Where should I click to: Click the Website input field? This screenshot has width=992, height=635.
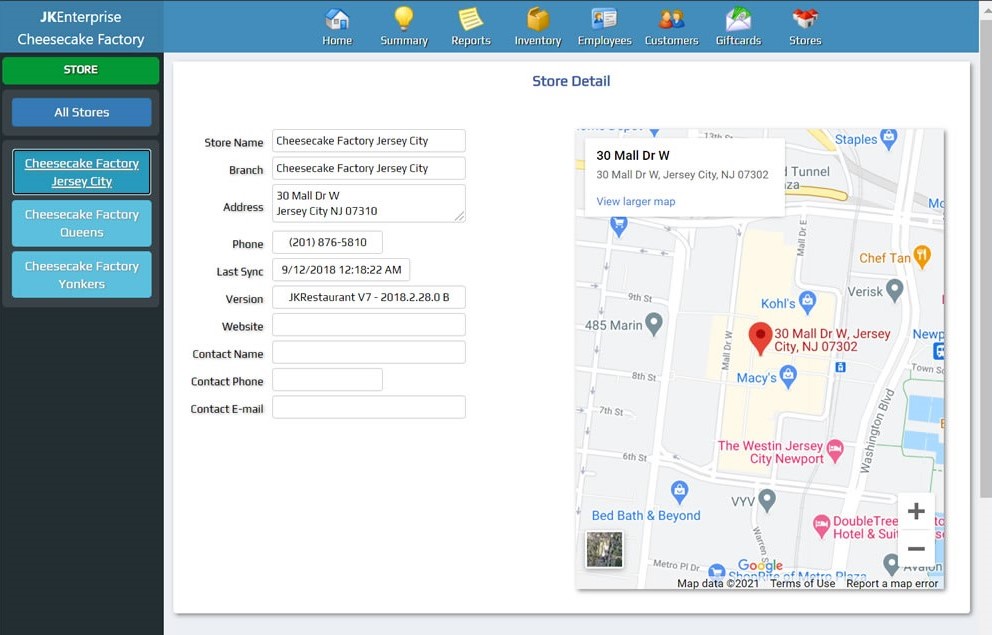point(369,324)
